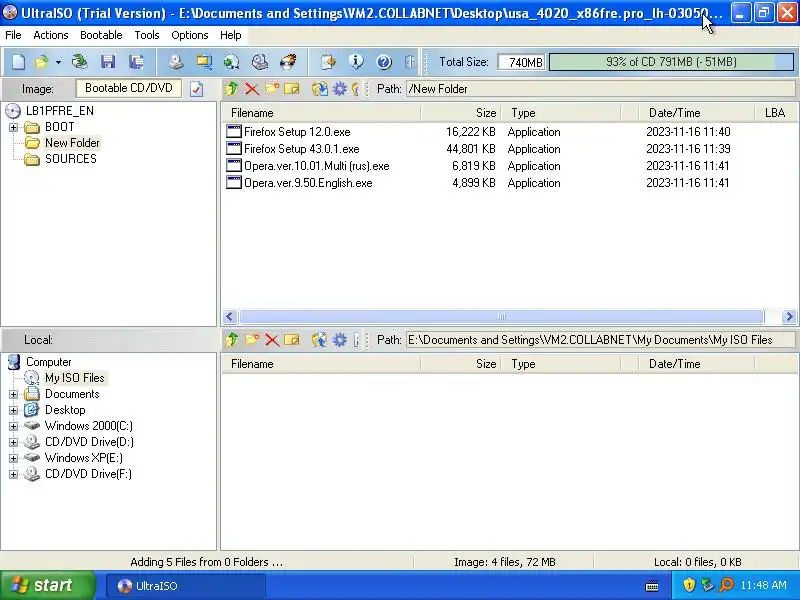Screen dimensions: 800x600
Task: Expand the Windows XP(E:) drive node
Action: (13, 458)
